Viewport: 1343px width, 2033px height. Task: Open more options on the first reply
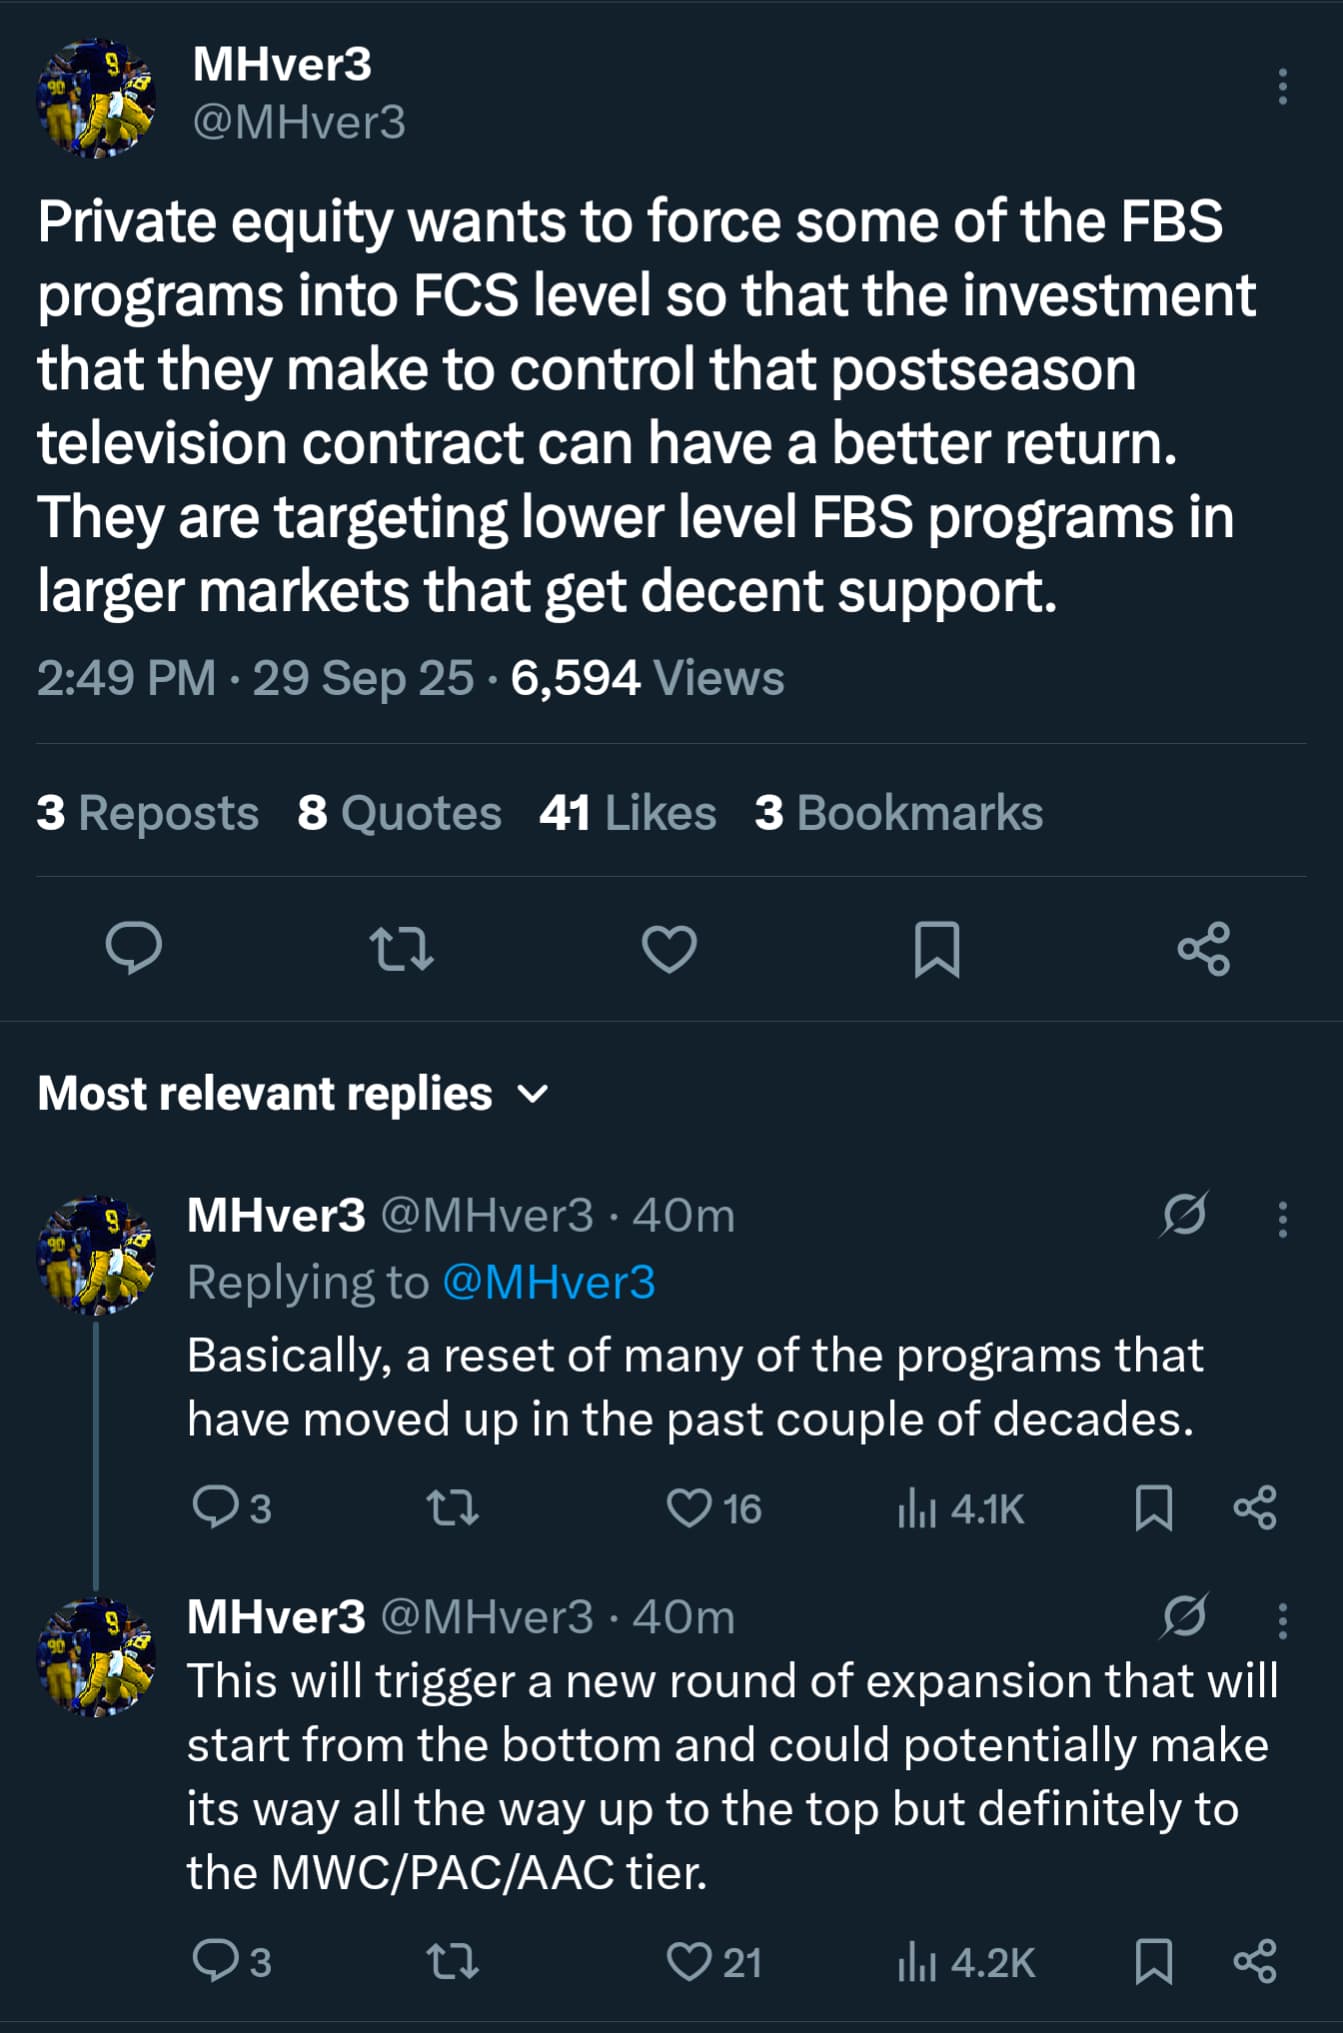click(x=1282, y=1219)
